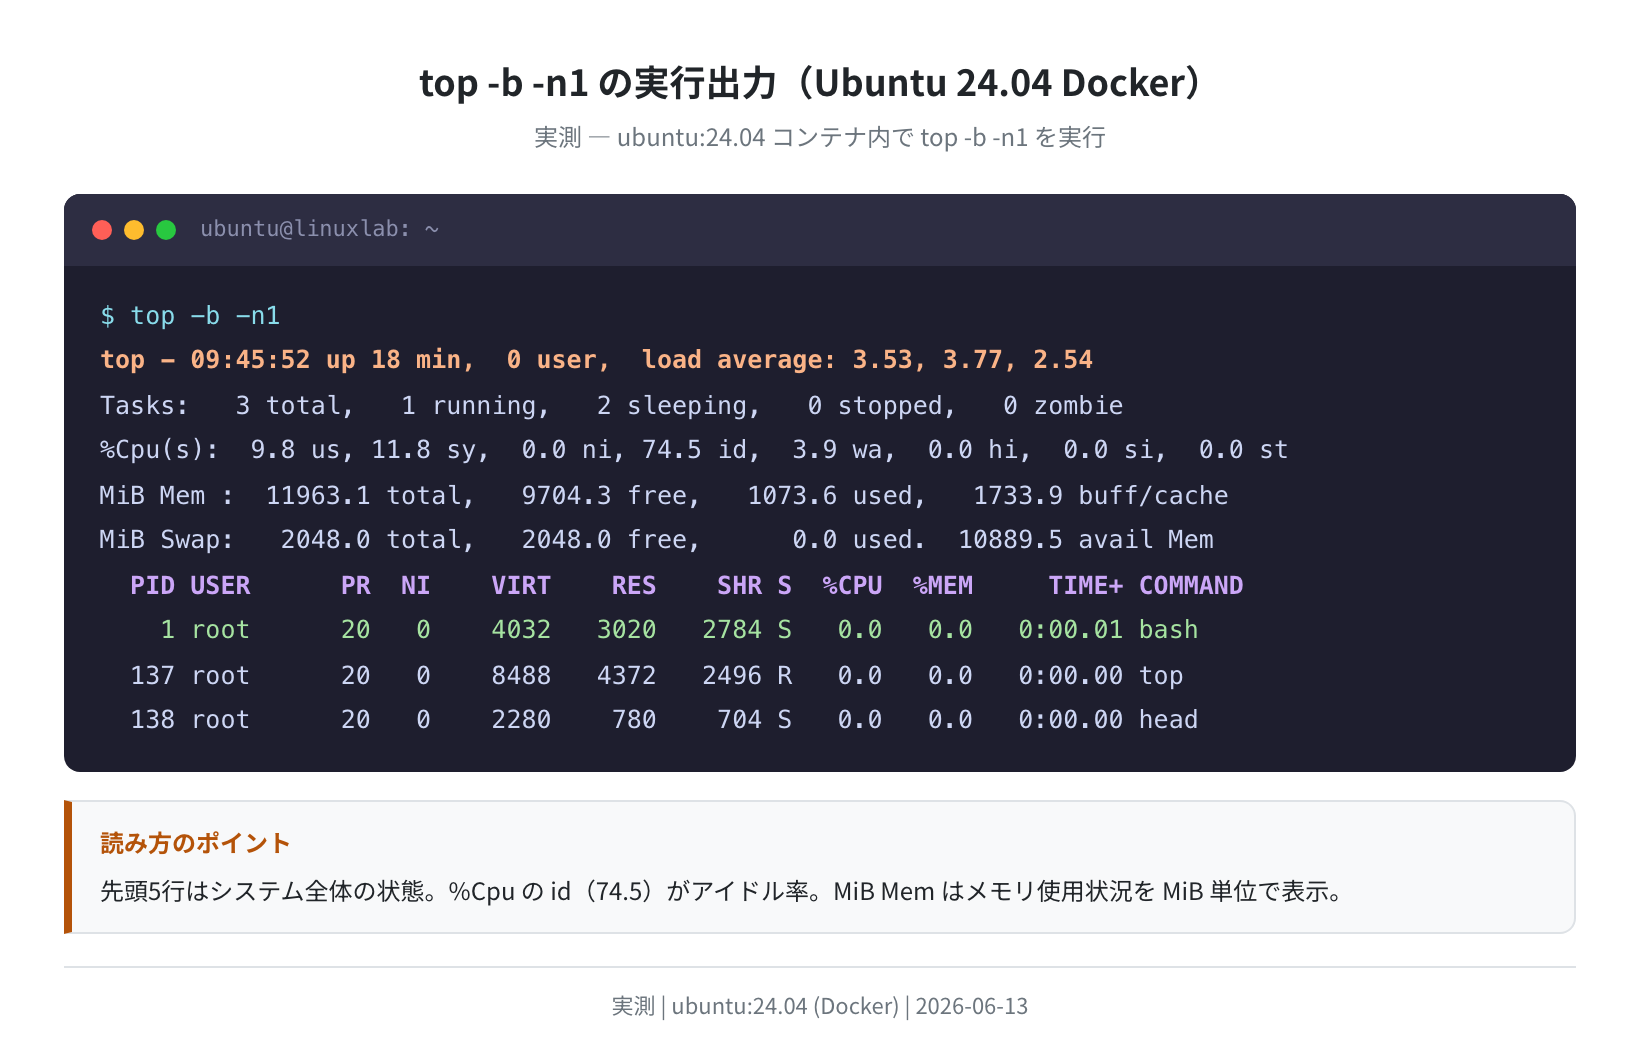Click the "%MEM" column header
The width and height of the screenshot is (1640, 1060).
[943, 586]
